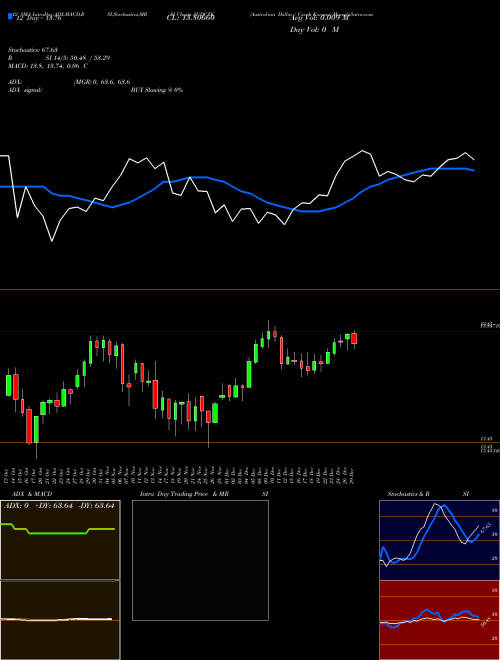Click the 'Stochastics & R' panel title
This screenshot has width=500, height=660.
[408, 494]
